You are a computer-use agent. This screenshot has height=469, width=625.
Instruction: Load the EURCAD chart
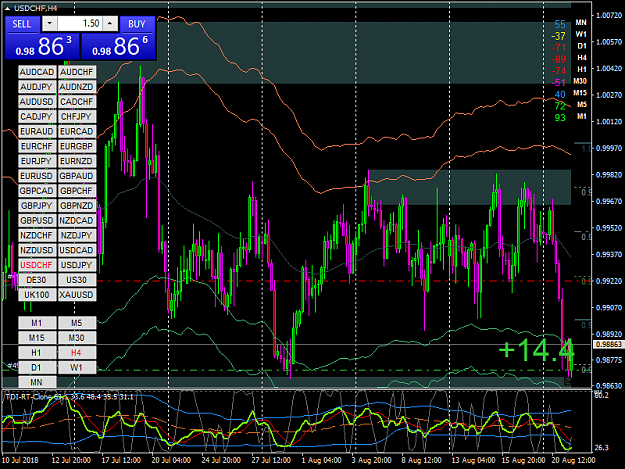(77, 131)
